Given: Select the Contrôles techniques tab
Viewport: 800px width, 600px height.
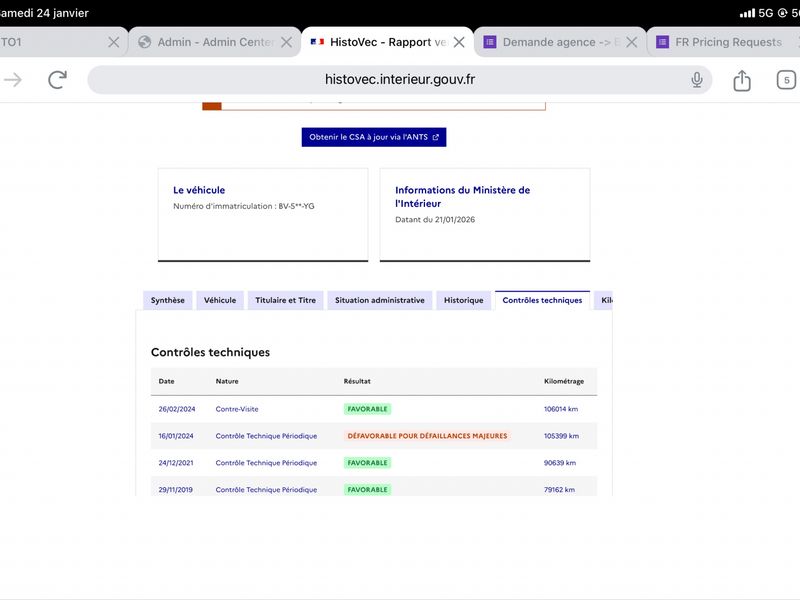Looking at the screenshot, I should click(542, 300).
